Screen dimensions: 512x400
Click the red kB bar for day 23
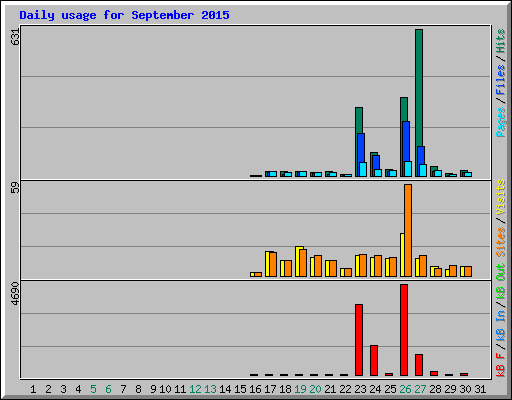(359, 340)
